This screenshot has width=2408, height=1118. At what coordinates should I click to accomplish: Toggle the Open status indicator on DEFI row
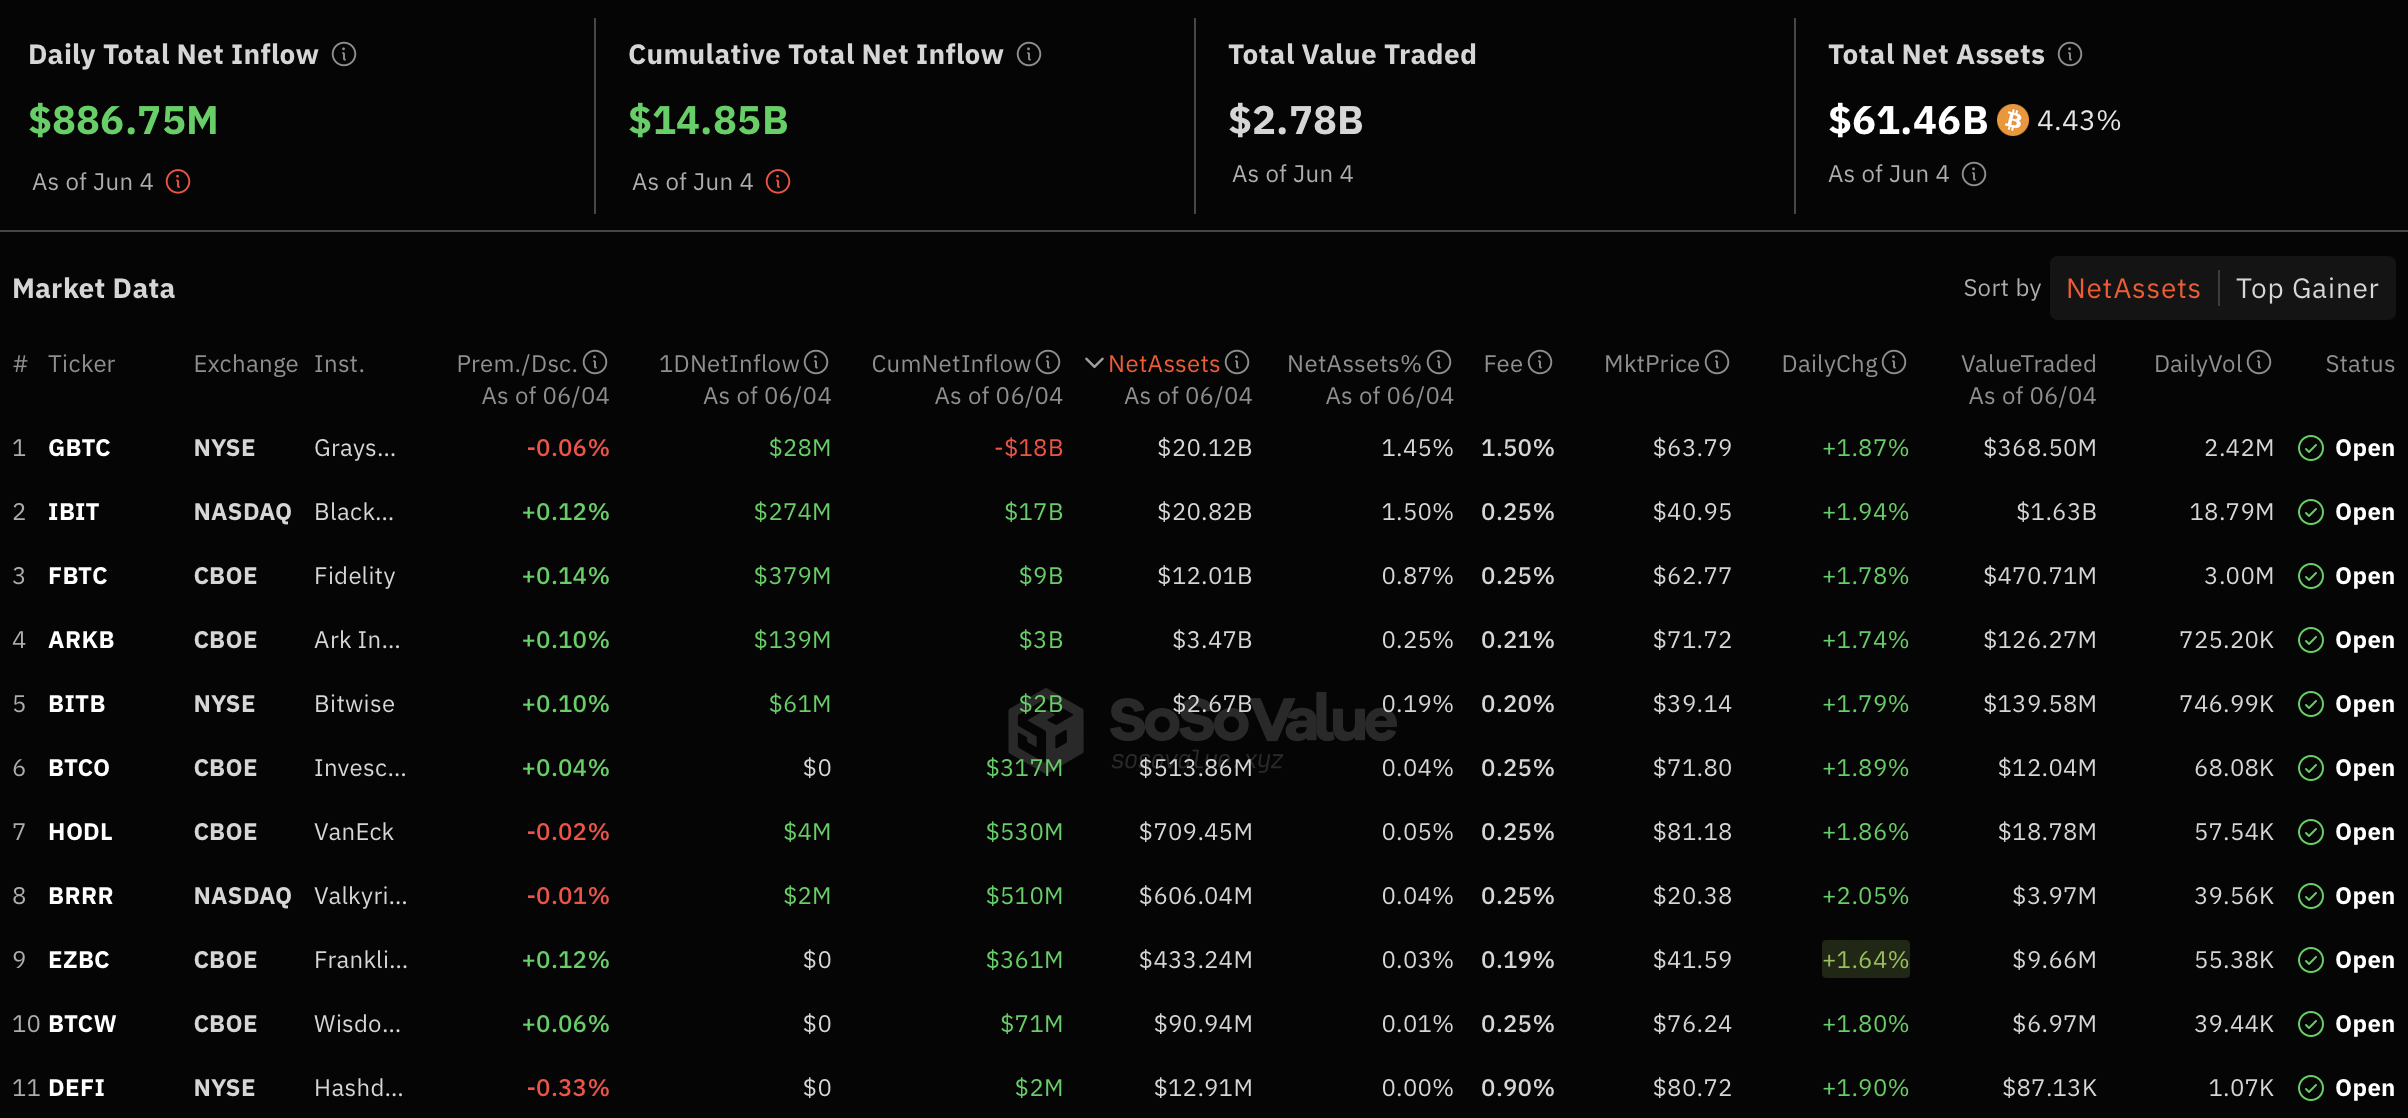pyautogui.click(x=2311, y=1087)
